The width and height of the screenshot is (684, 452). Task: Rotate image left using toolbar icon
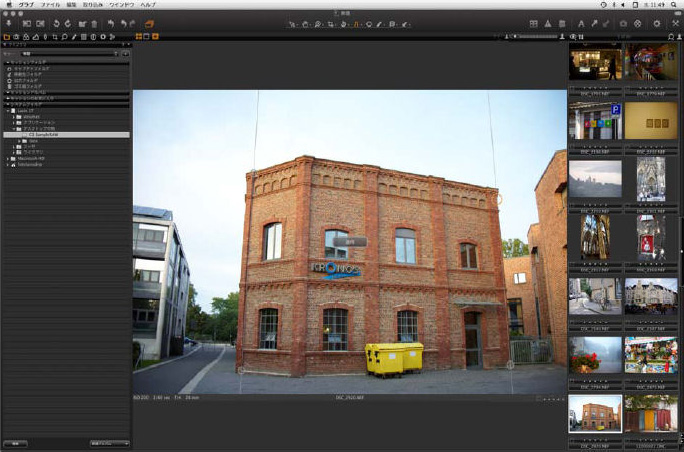pyautogui.click(x=55, y=23)
